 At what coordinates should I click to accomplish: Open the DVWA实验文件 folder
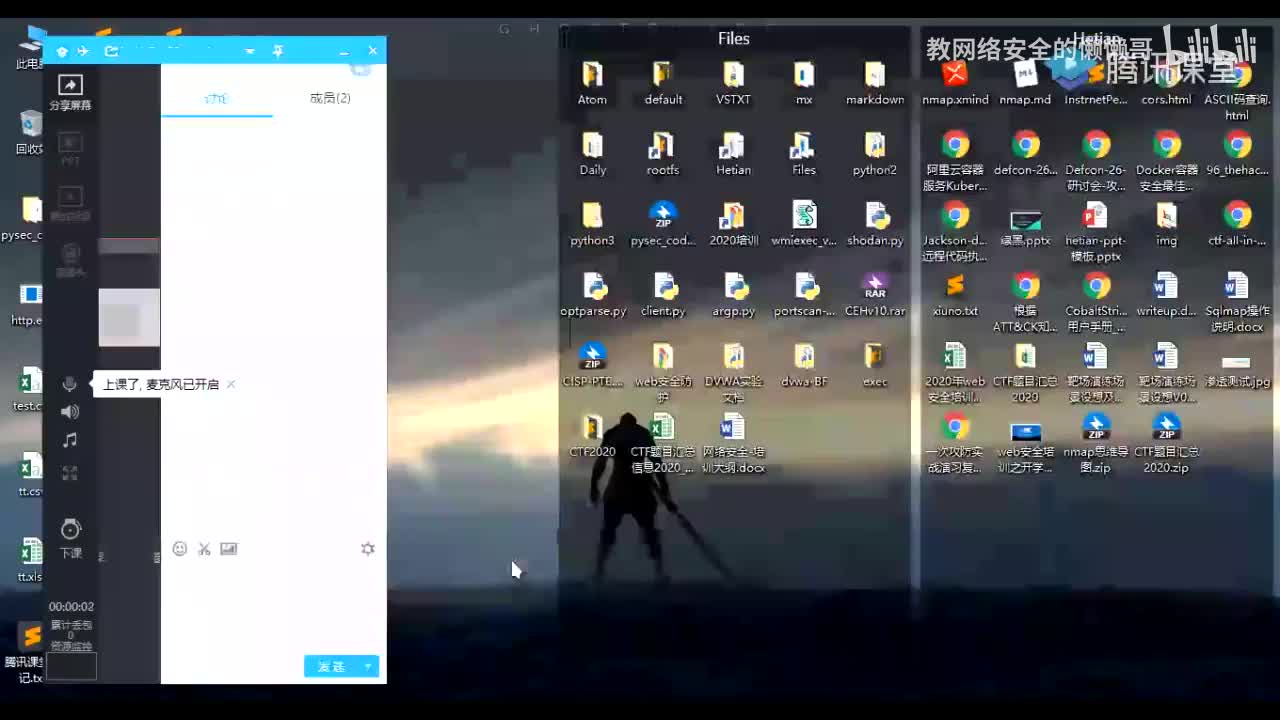click(x=733, y=373)
